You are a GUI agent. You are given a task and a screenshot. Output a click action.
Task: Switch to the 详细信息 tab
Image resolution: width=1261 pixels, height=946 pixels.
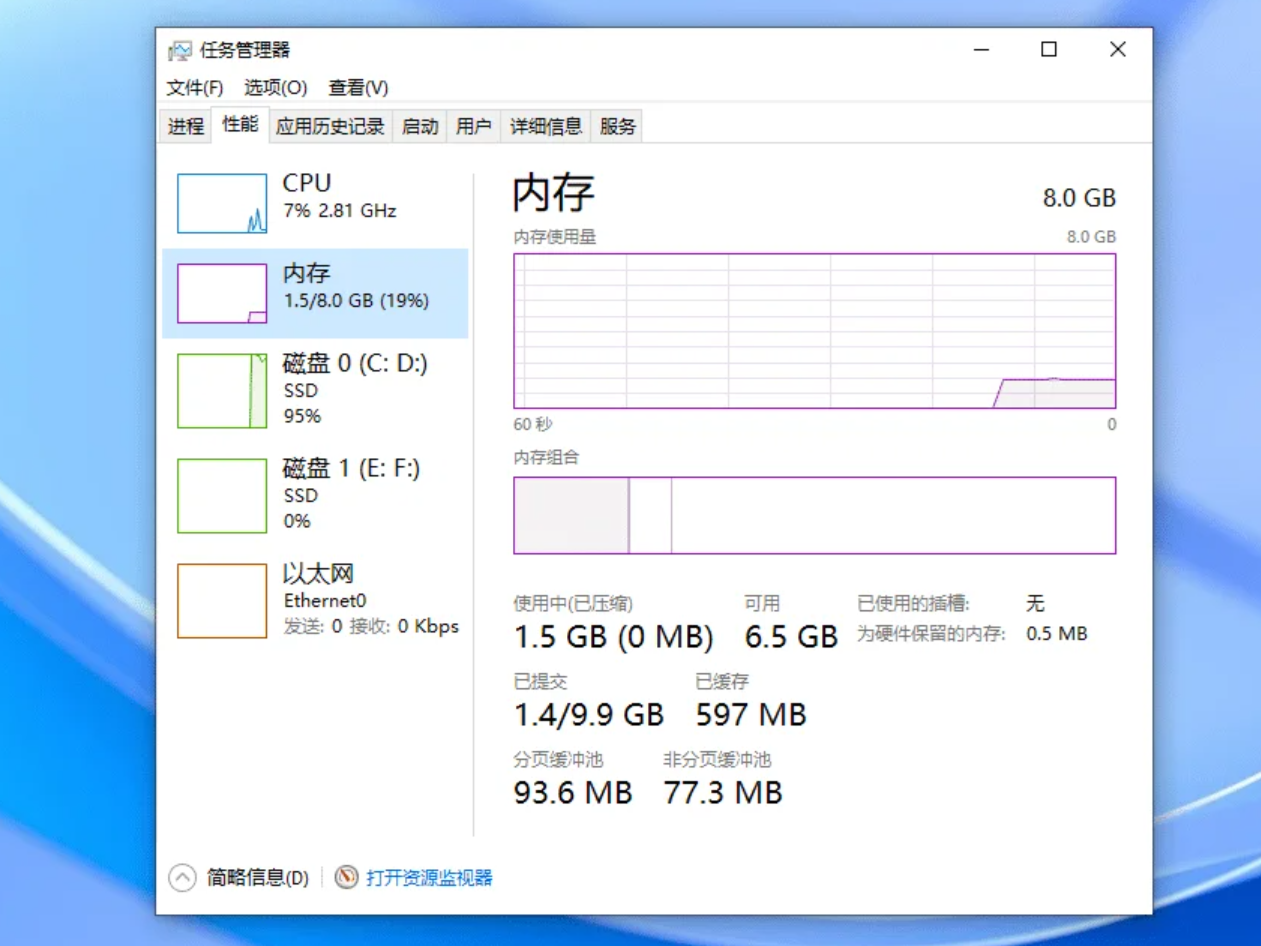pos(544,126)
